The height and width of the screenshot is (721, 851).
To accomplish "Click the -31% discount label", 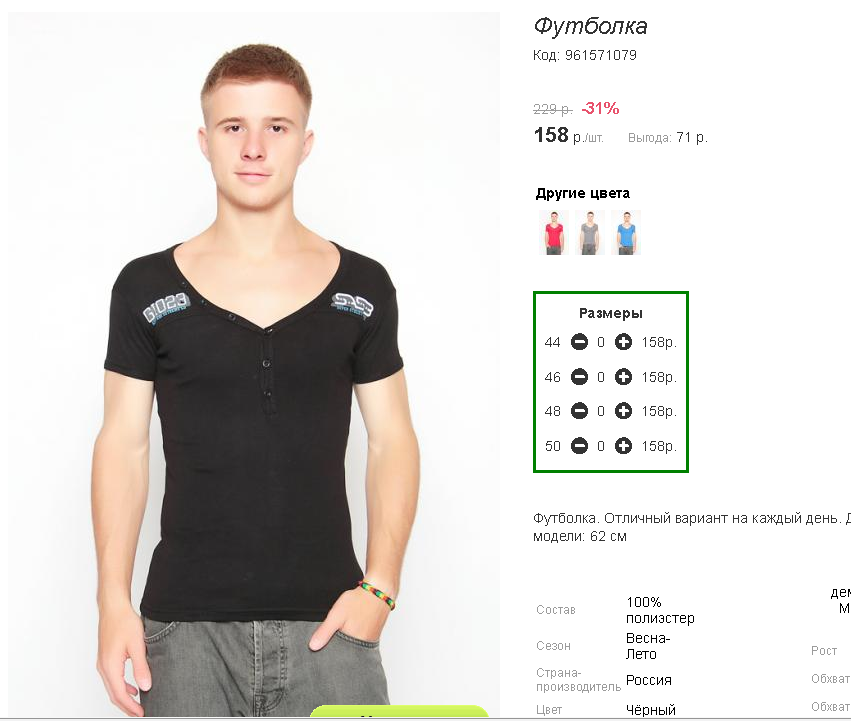I will pyautogui.click(x=600, y=108).
